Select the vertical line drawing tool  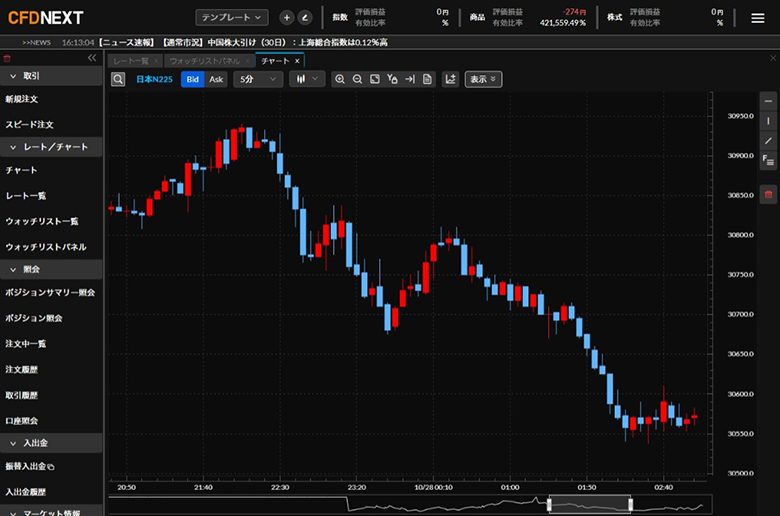click(x=768, y=121)
